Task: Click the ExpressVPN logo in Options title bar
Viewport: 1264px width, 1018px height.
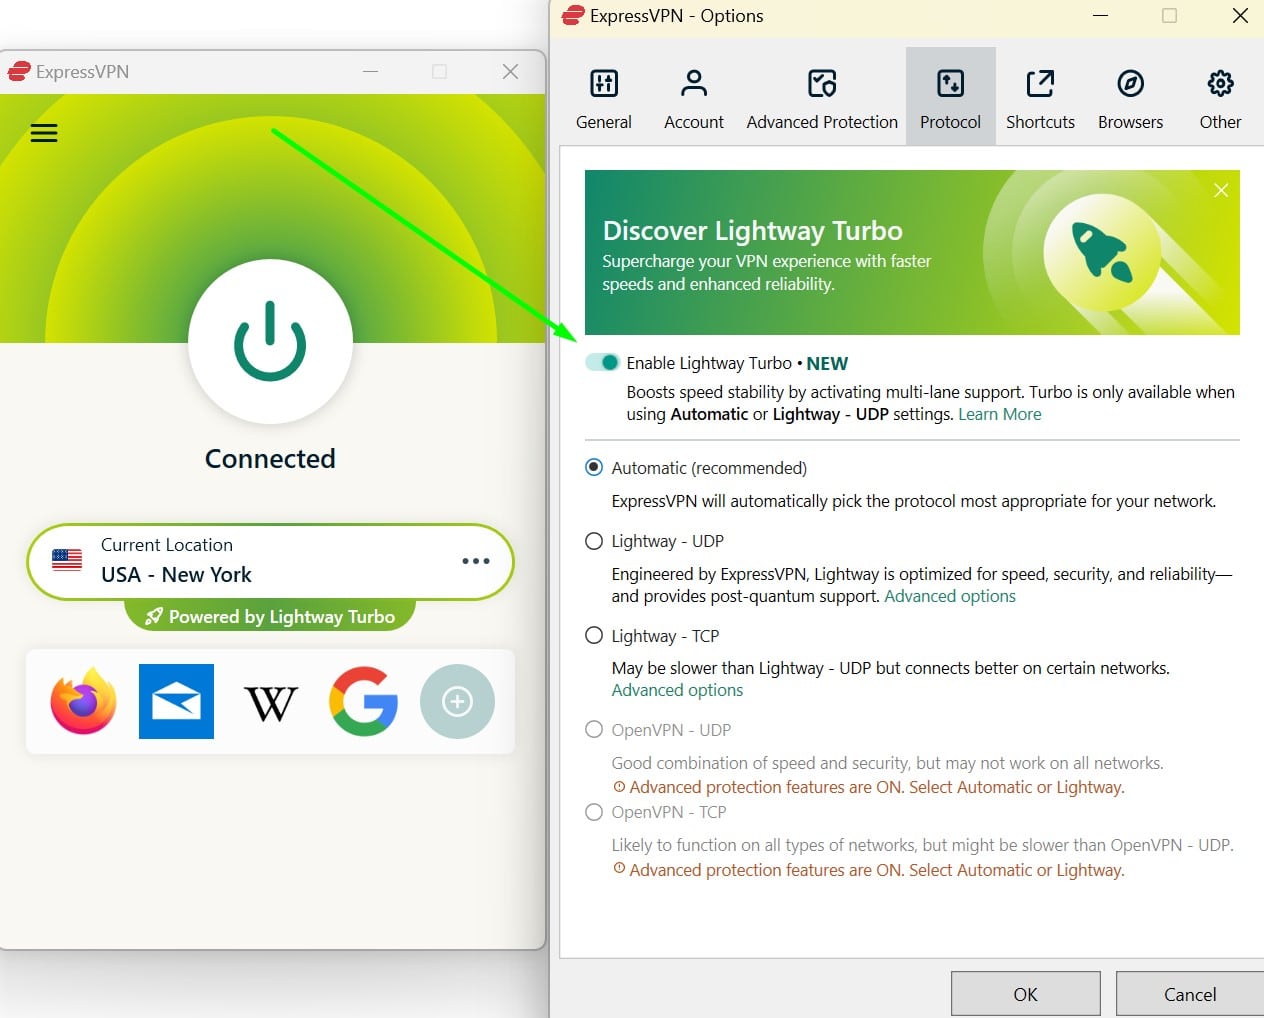Action: (573, 15)
